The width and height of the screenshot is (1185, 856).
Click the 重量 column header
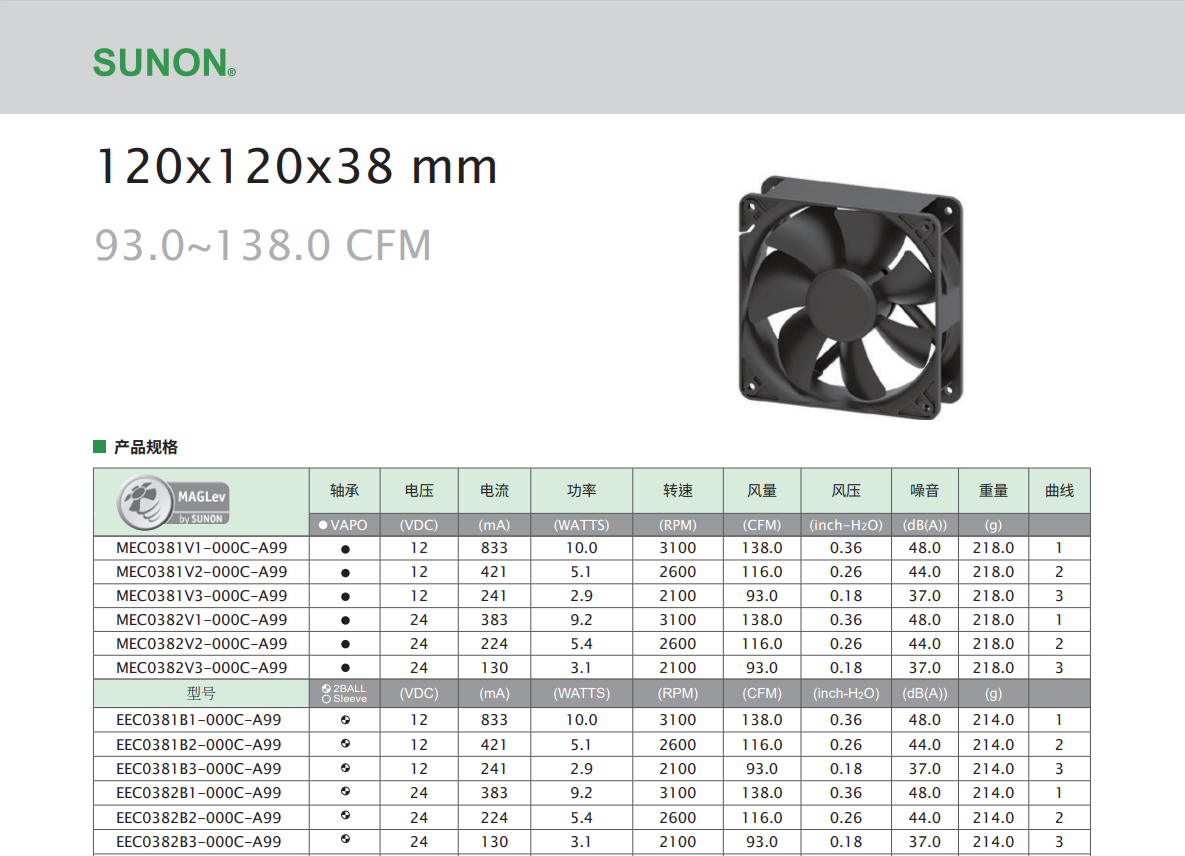click(x=993, y=491)
